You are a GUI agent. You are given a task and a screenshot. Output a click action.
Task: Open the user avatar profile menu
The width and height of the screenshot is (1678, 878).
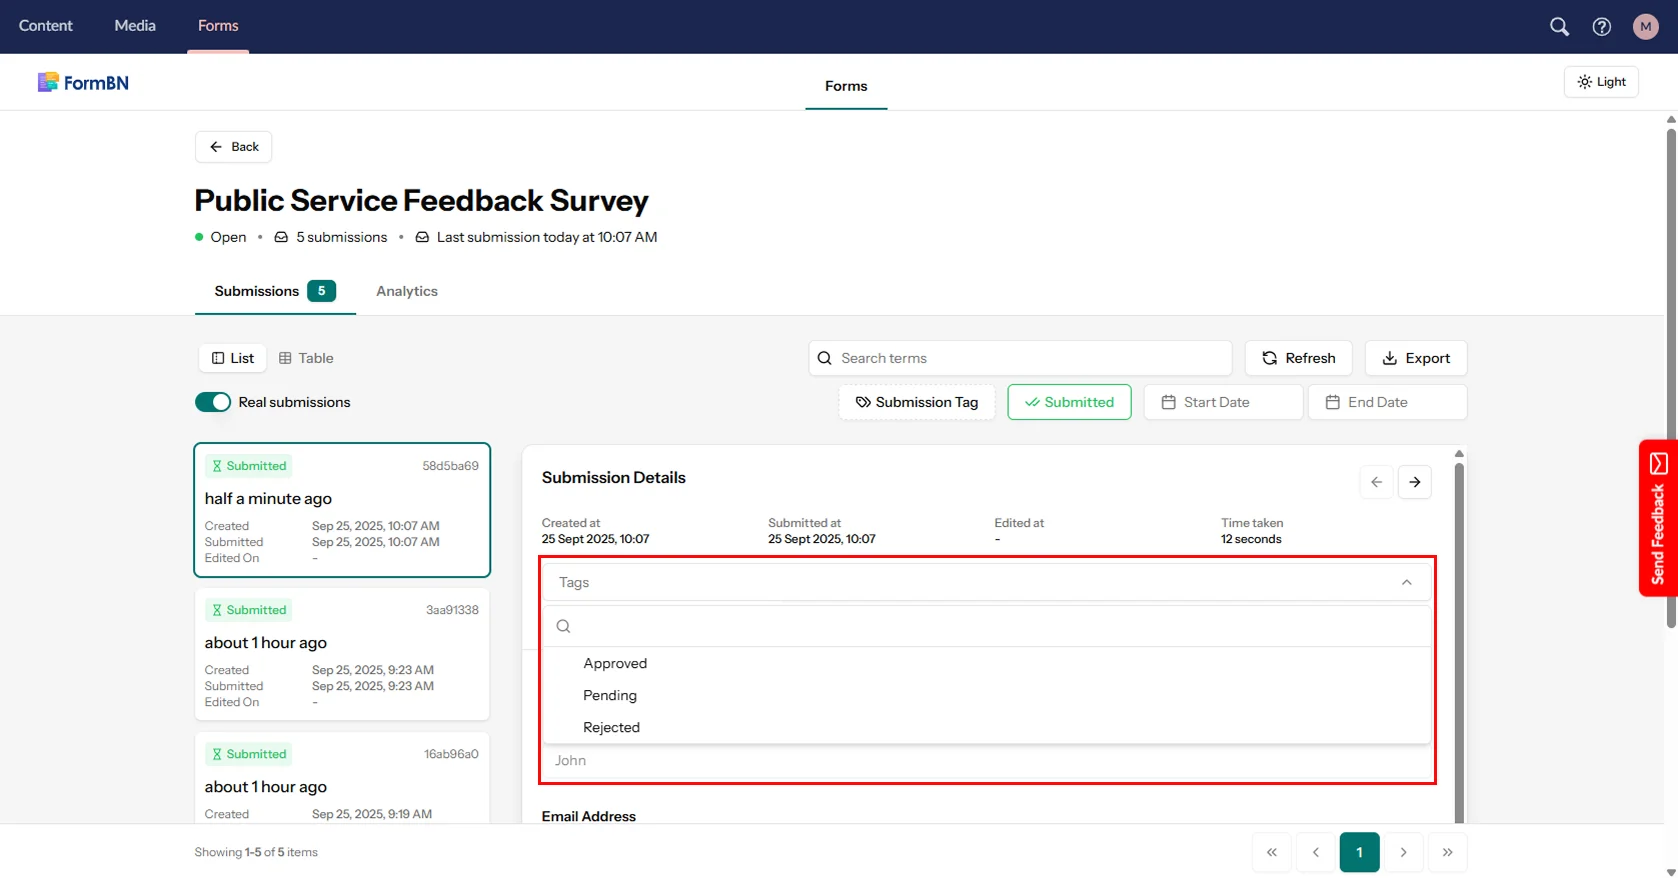tap(1645, 27)
